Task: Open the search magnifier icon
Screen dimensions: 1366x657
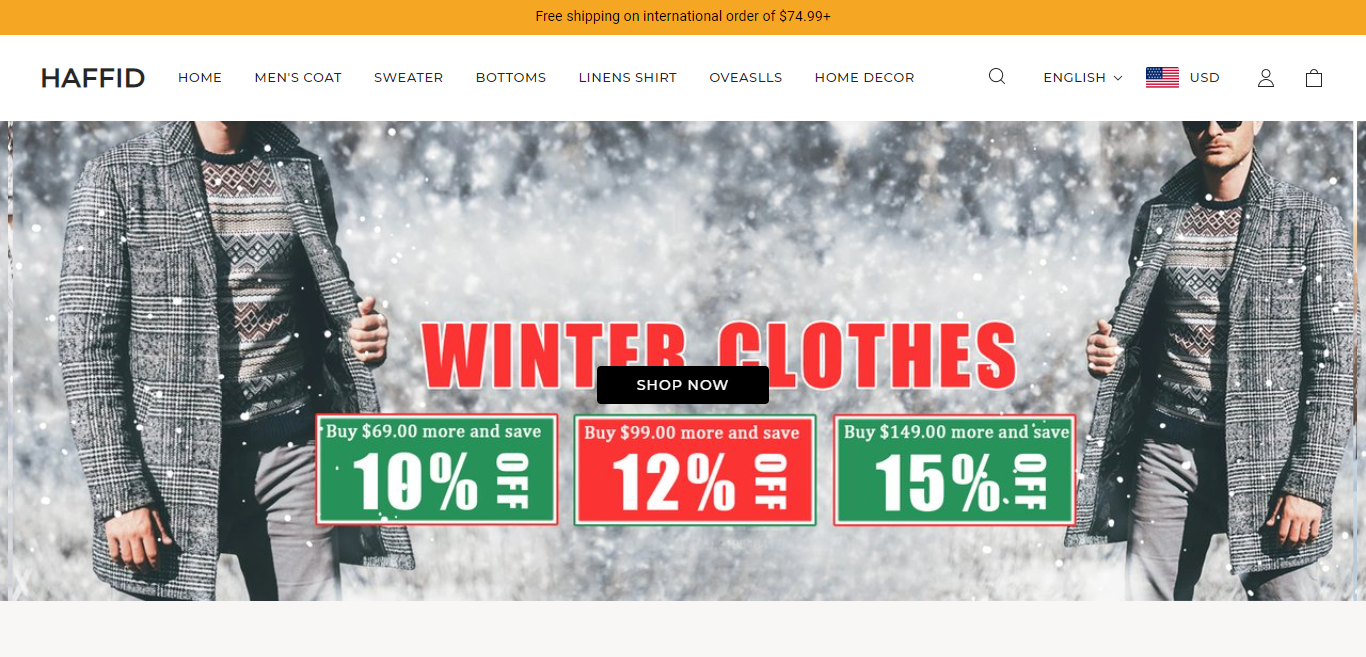Action: click(996, 76)
